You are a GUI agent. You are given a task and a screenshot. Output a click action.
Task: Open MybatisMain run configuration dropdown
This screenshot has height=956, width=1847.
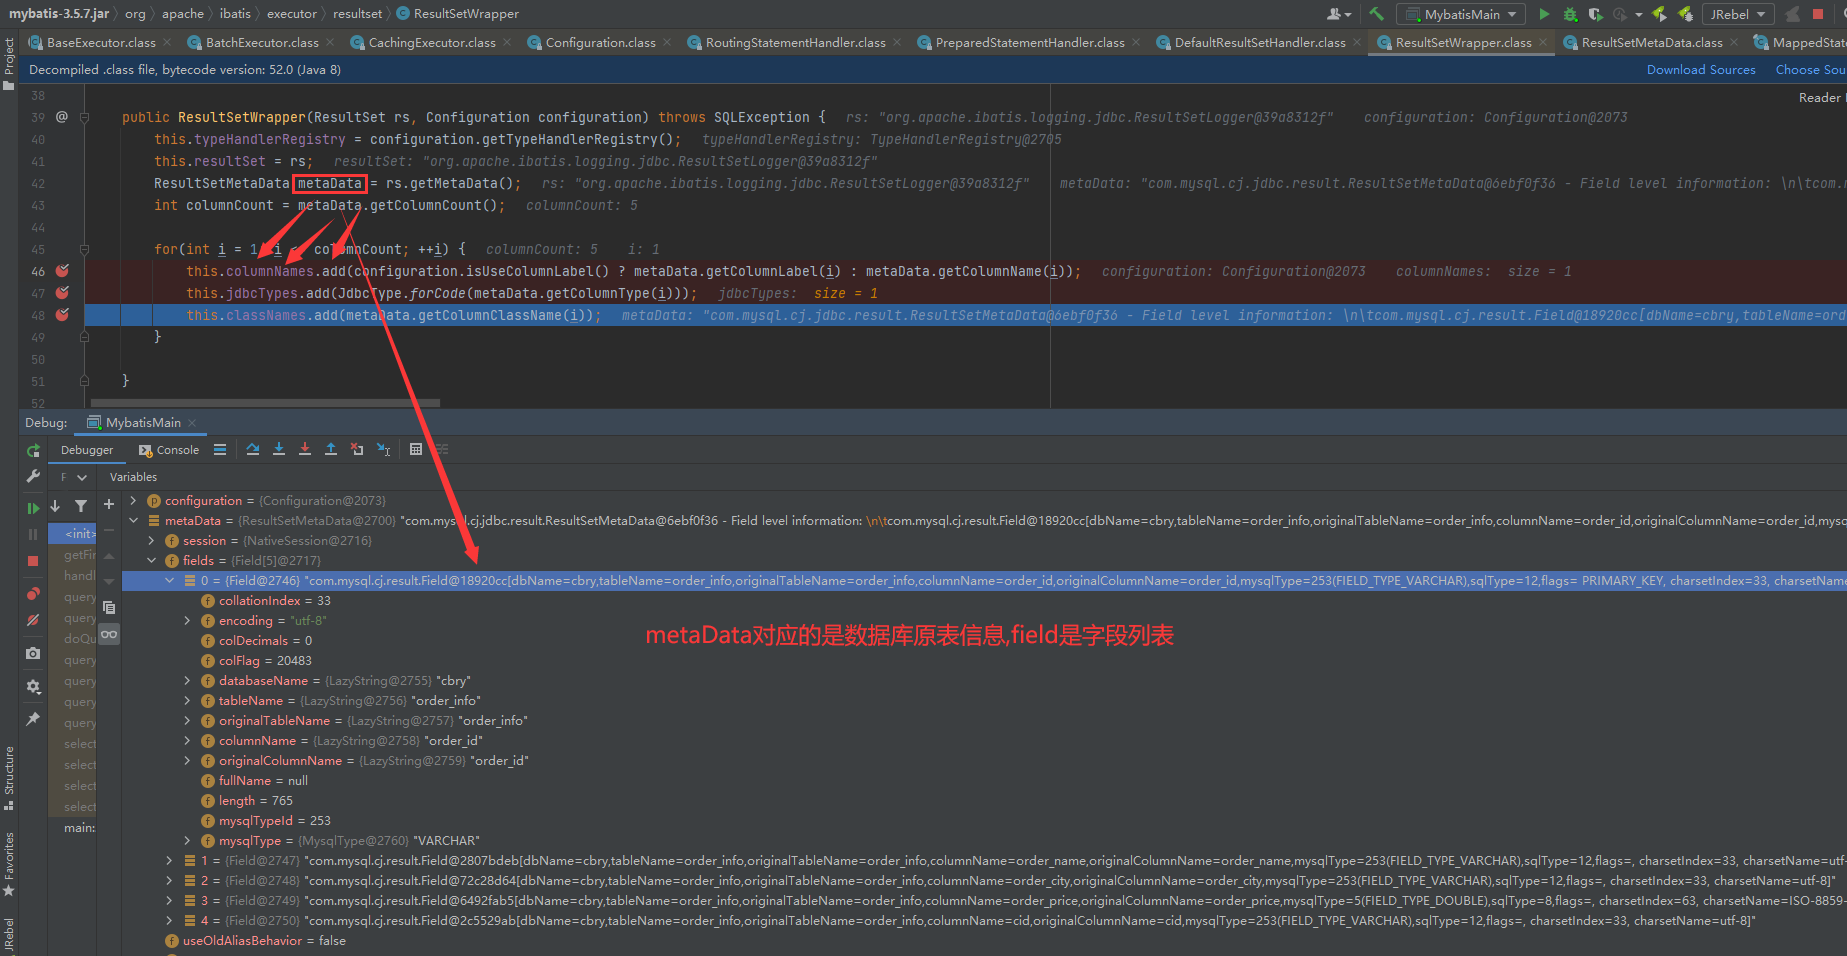point(1462,14)
